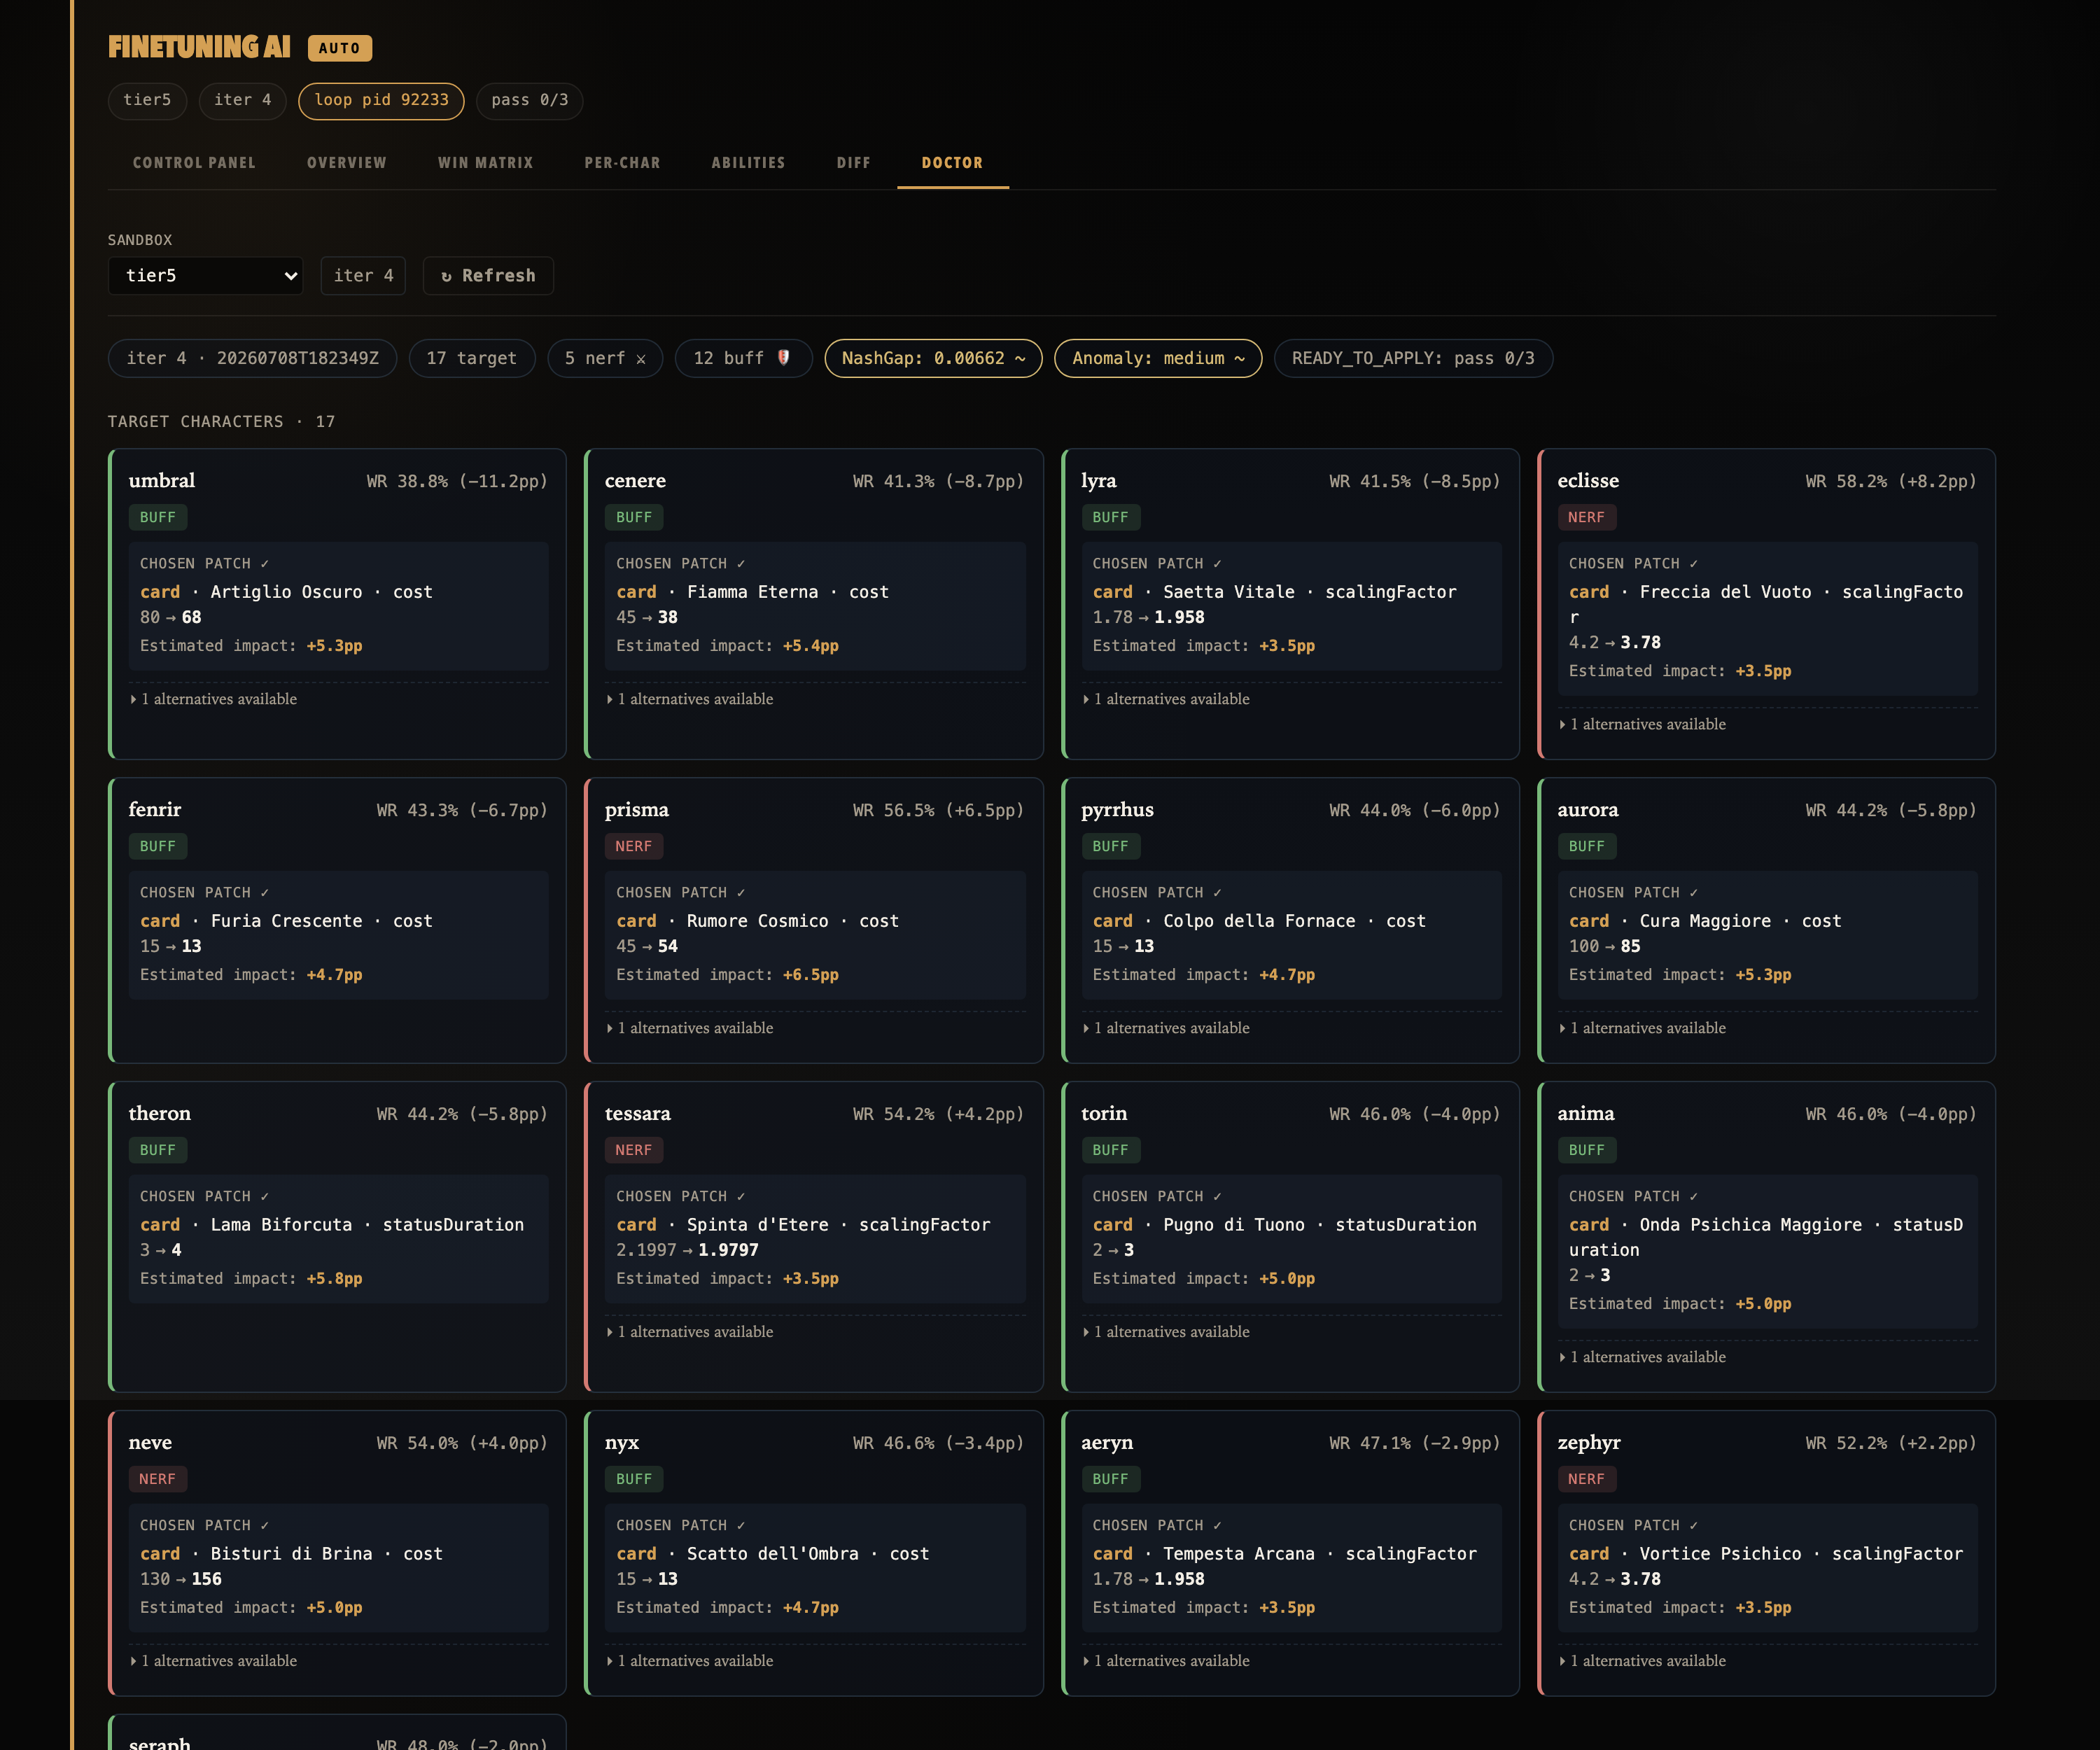
Task: Open the Abilities tab
Action: pos(748,162)
